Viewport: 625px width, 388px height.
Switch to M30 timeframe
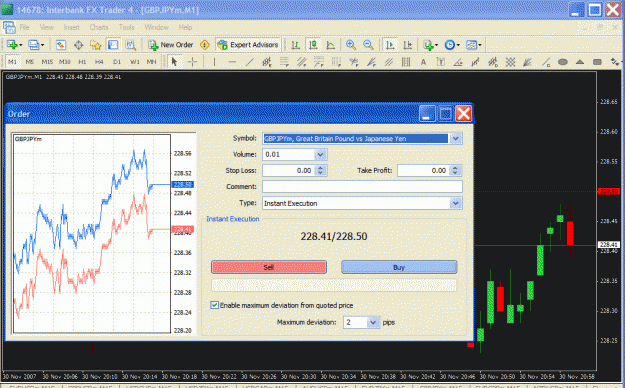pos(65,62)
